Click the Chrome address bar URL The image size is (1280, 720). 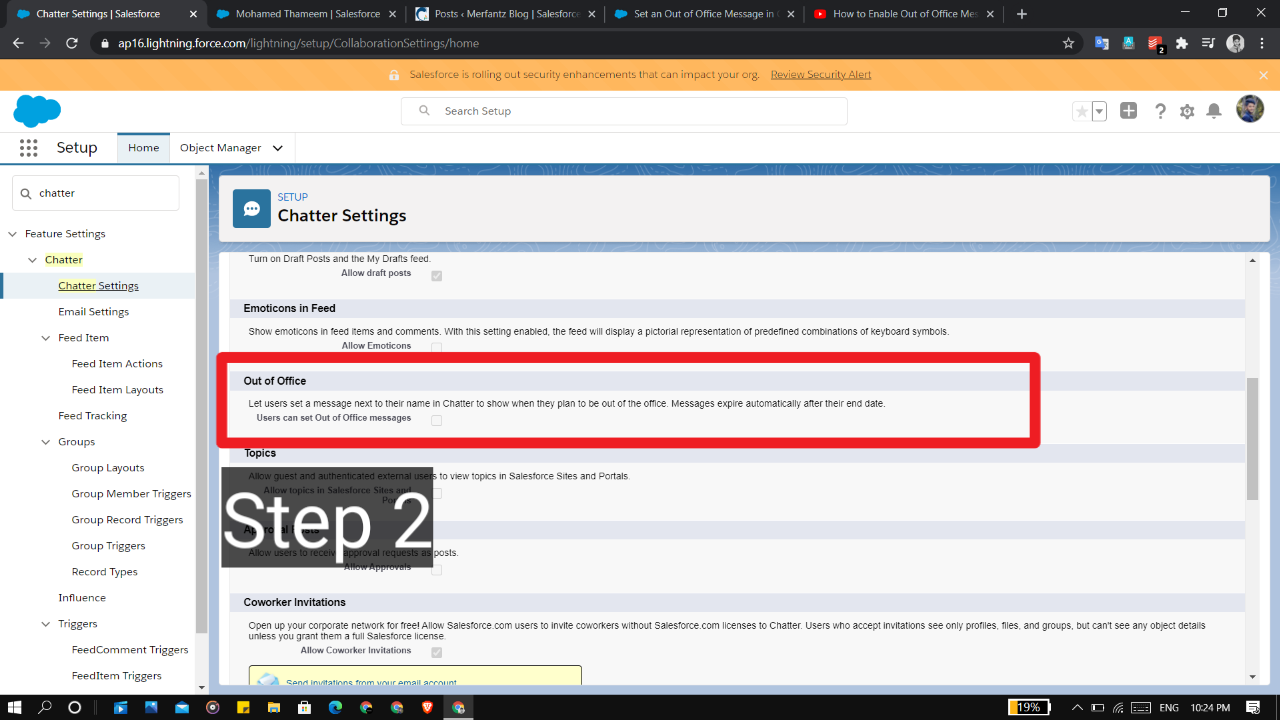[298, 44]
